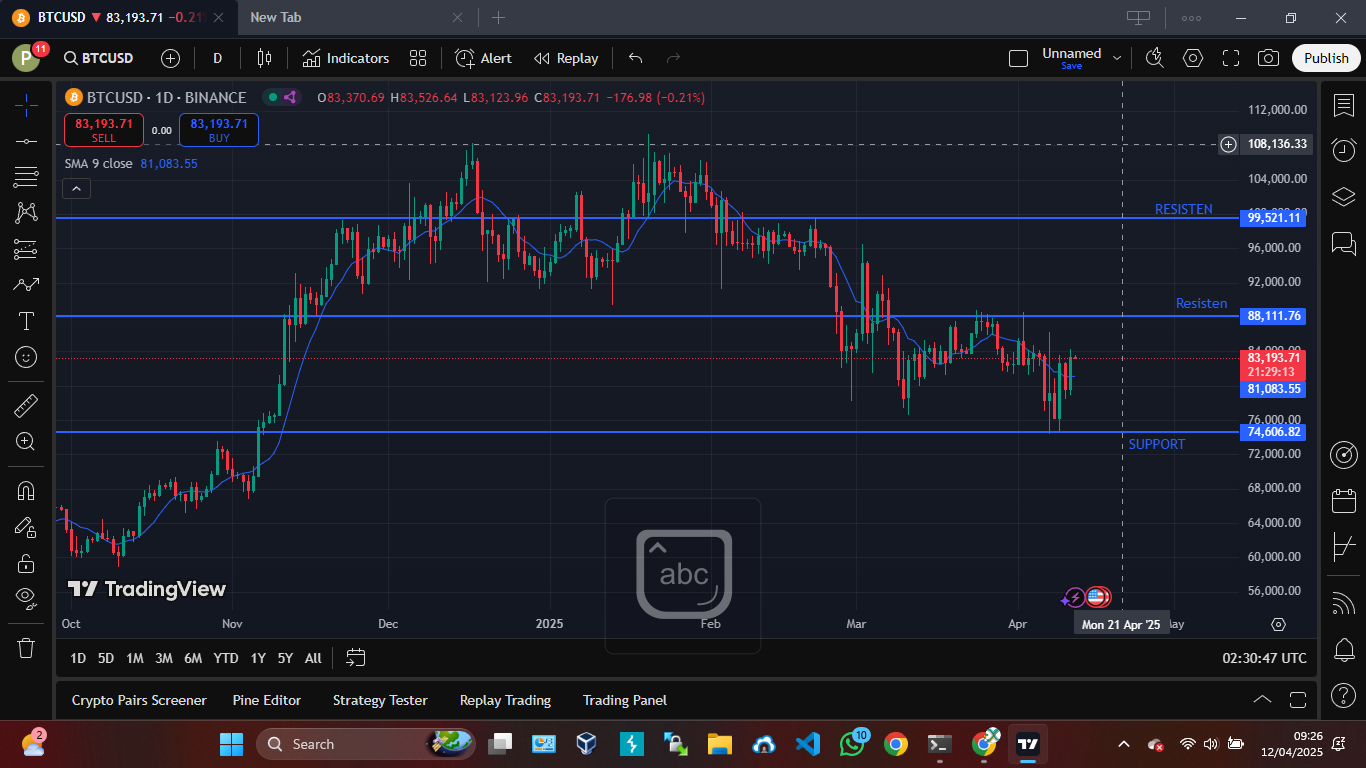The image size is (1366, 768).
Task: Open the forecasting and measurement tools
Action: (27, 249)
